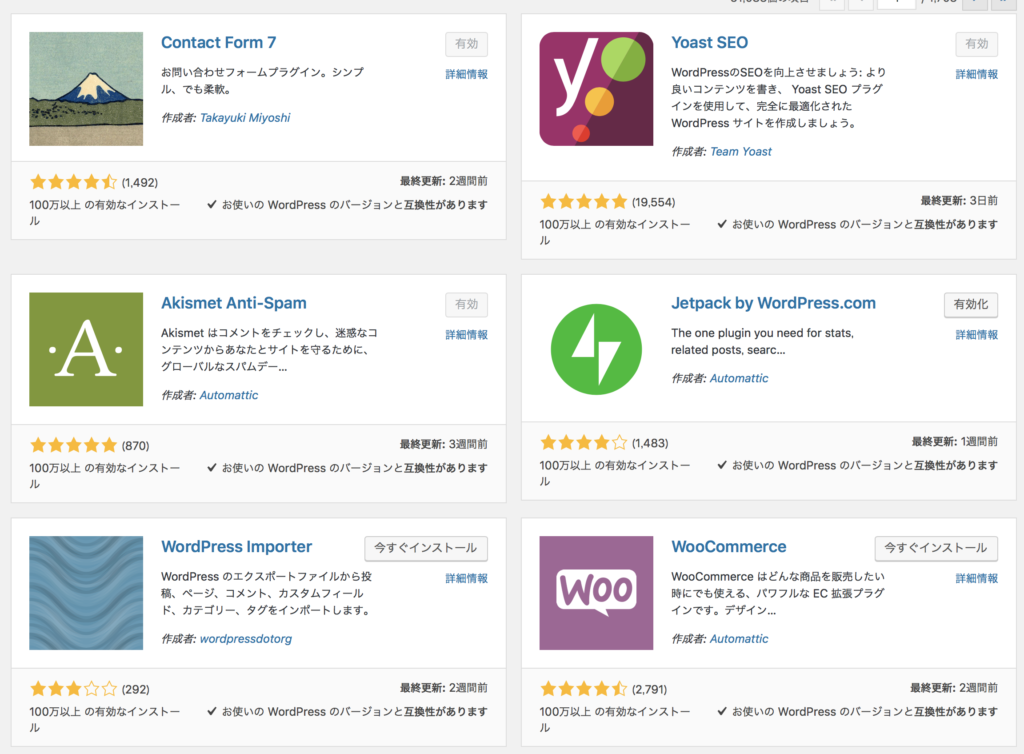Open author link Team Yoast
Viewport: 1024px width, 754px height.
pos(741,151)
